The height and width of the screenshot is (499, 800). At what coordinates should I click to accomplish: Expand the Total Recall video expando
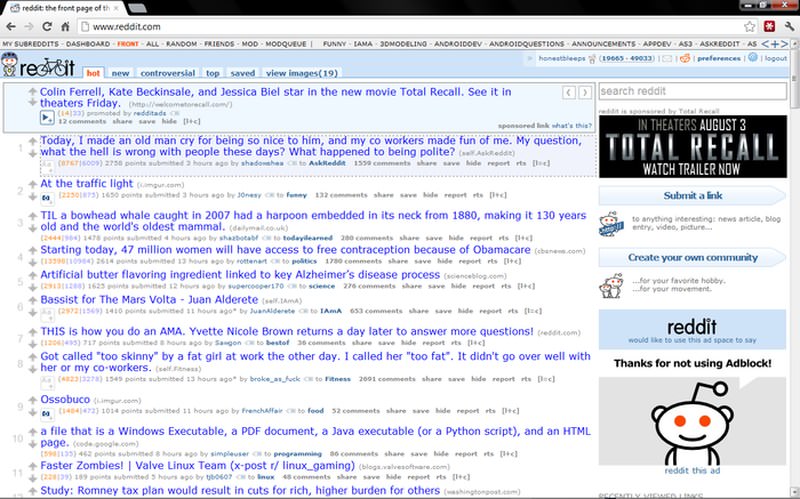coord(47,118)
